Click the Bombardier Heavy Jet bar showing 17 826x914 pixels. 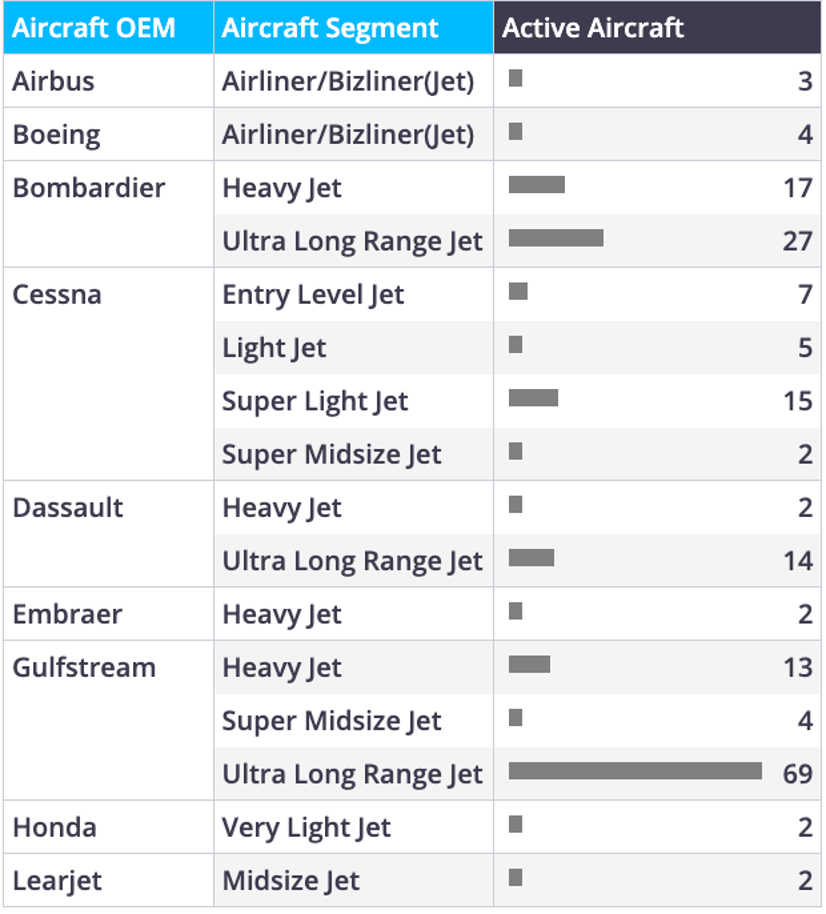(x=537, y=184)
